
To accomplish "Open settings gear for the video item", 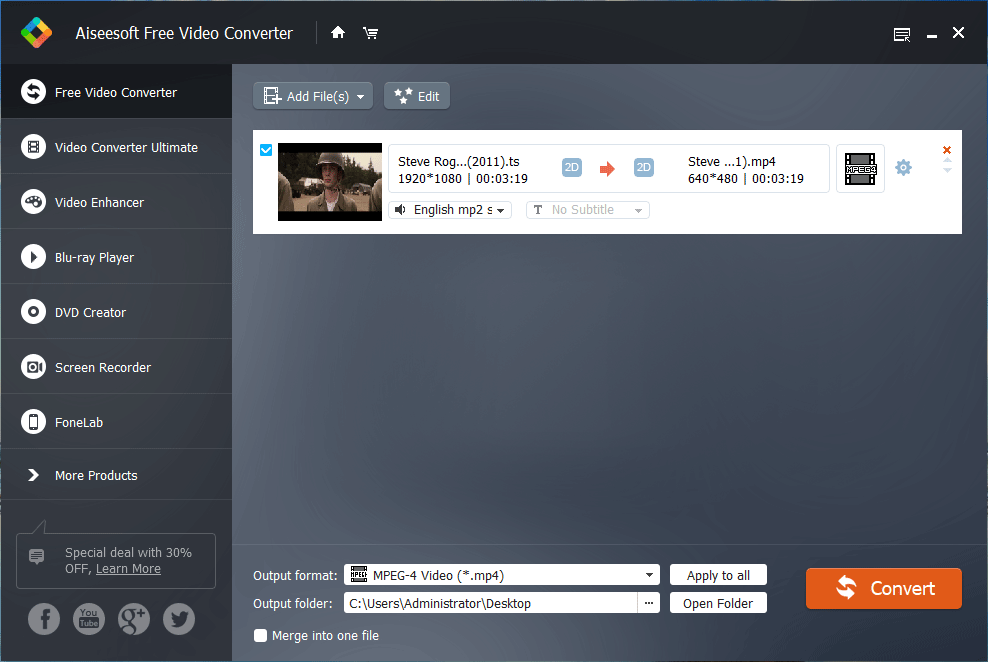I will click(x=903, y=168).
